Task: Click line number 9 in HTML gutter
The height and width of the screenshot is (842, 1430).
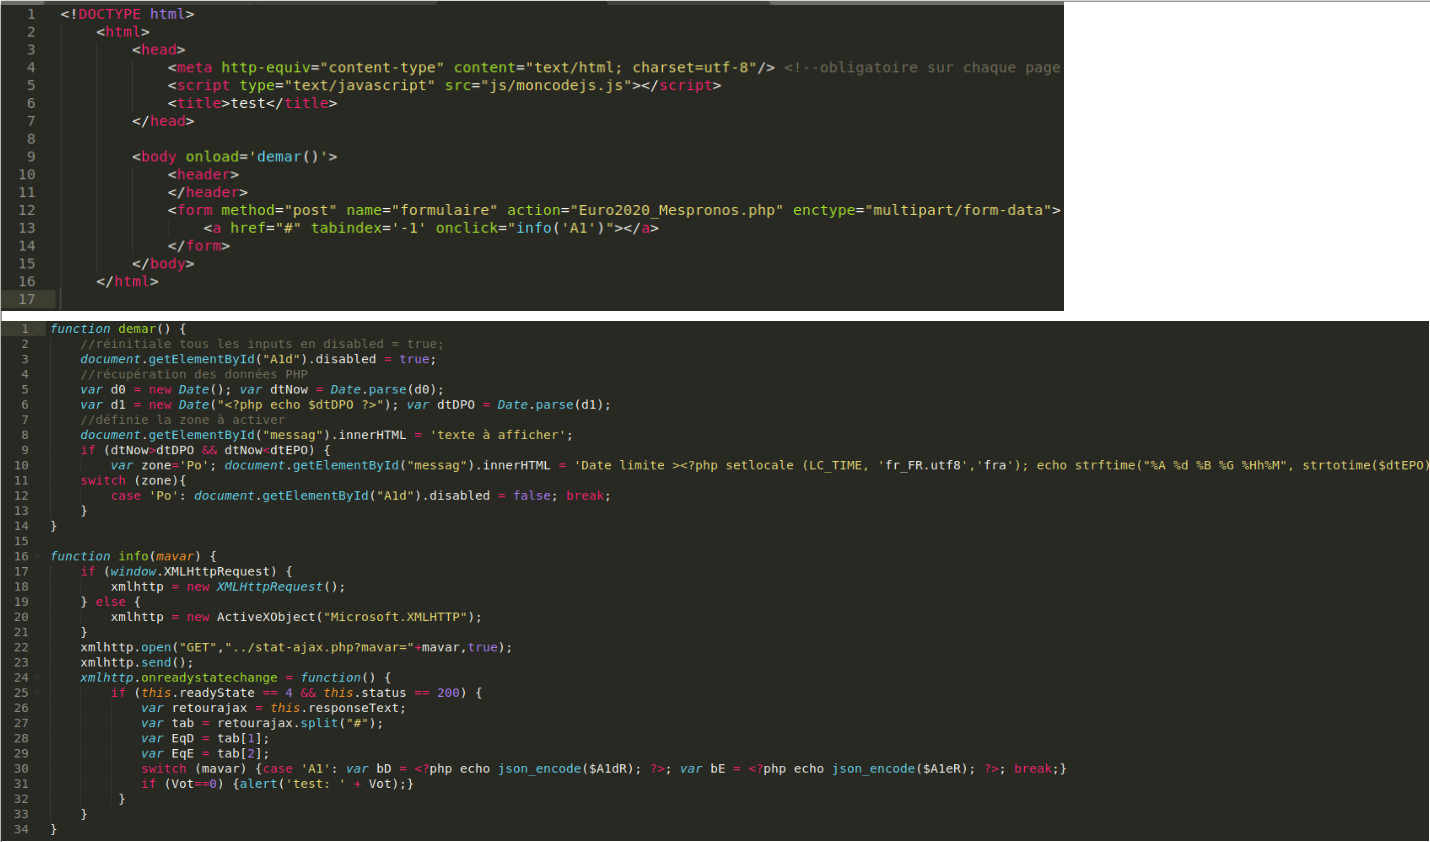Action: pyautogui.click(x=31, y=157)
